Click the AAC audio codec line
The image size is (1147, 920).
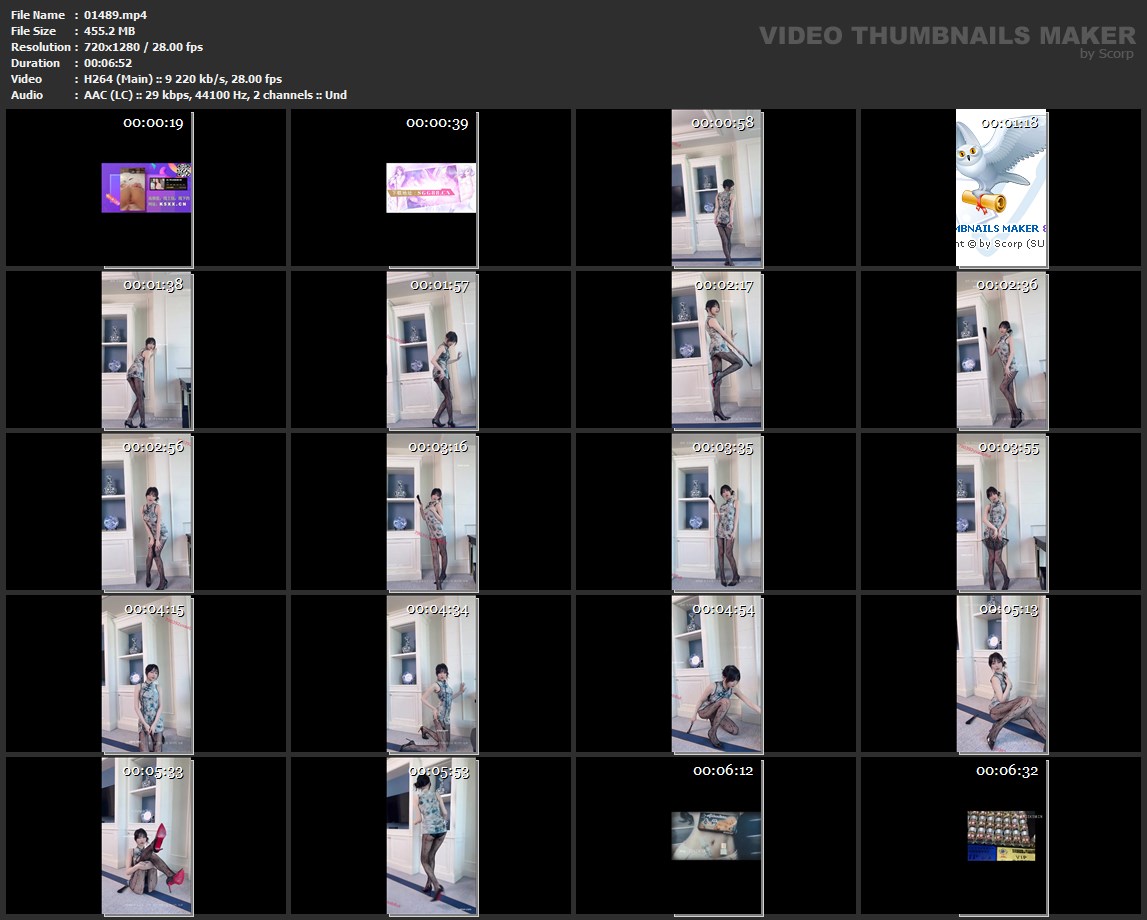[x=215, y=95]
